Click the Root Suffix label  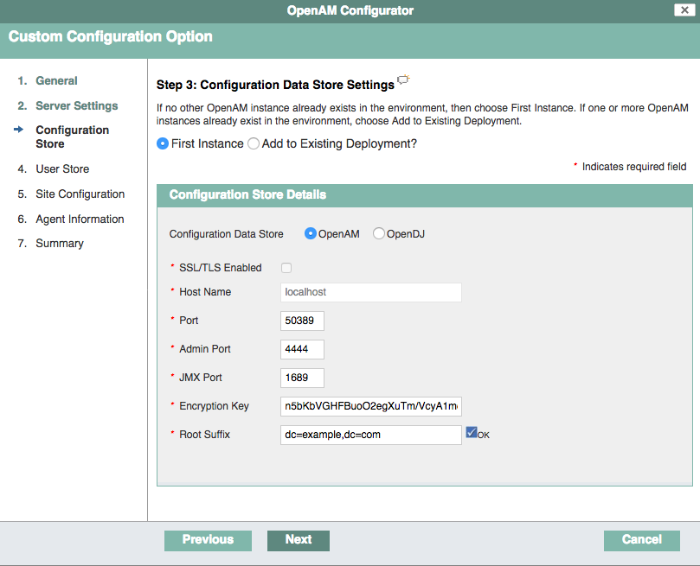point(204,434)
